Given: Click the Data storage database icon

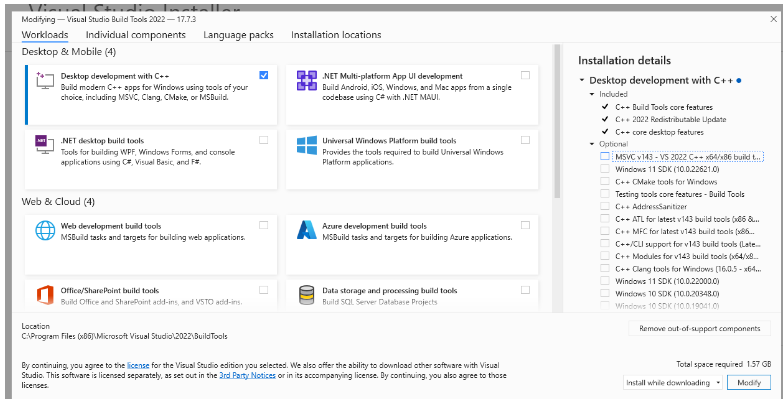Looking at the screenshot, I should 307,295.
